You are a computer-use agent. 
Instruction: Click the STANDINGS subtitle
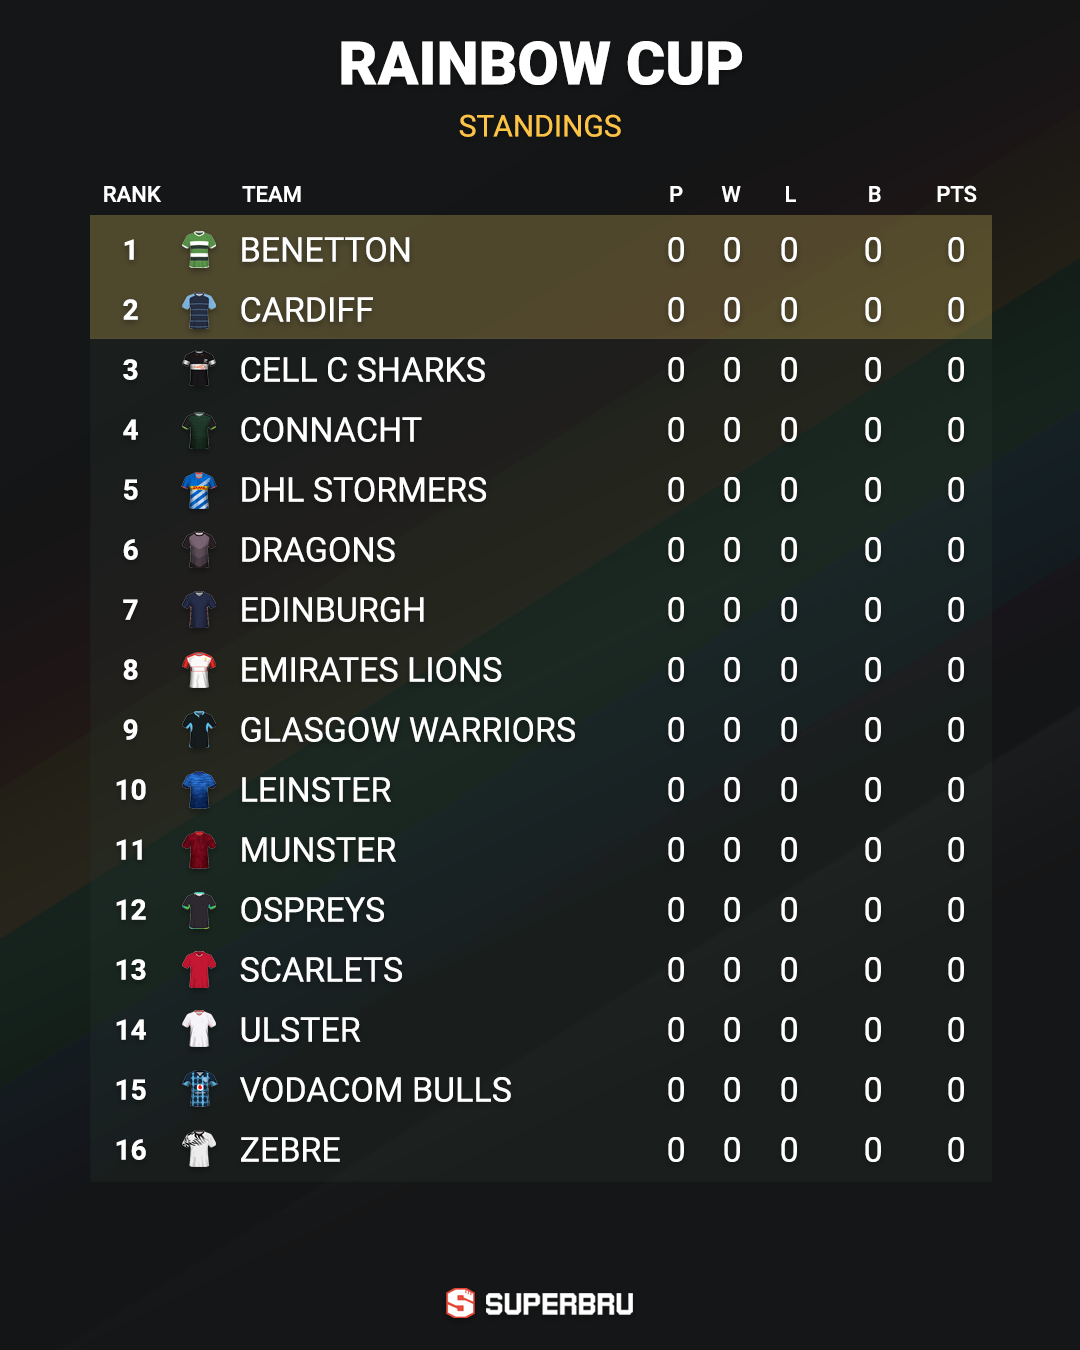coord(540,126)
